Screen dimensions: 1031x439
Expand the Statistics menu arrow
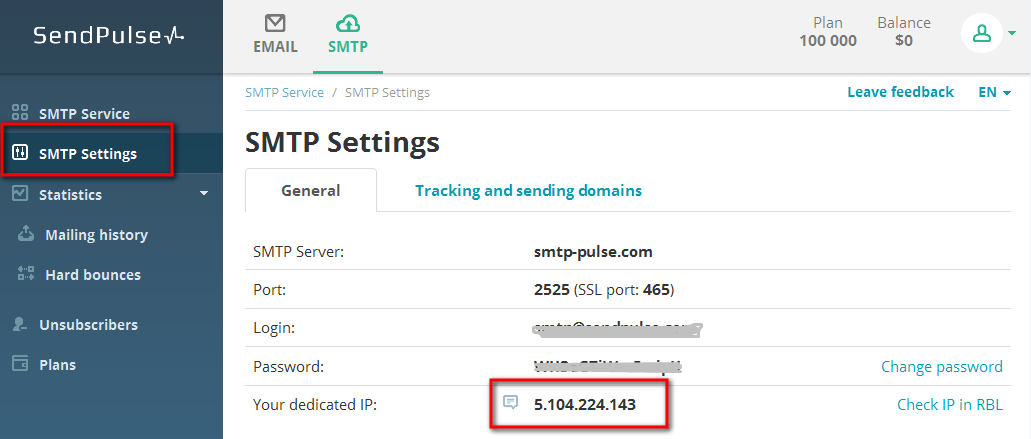(204, 193)
